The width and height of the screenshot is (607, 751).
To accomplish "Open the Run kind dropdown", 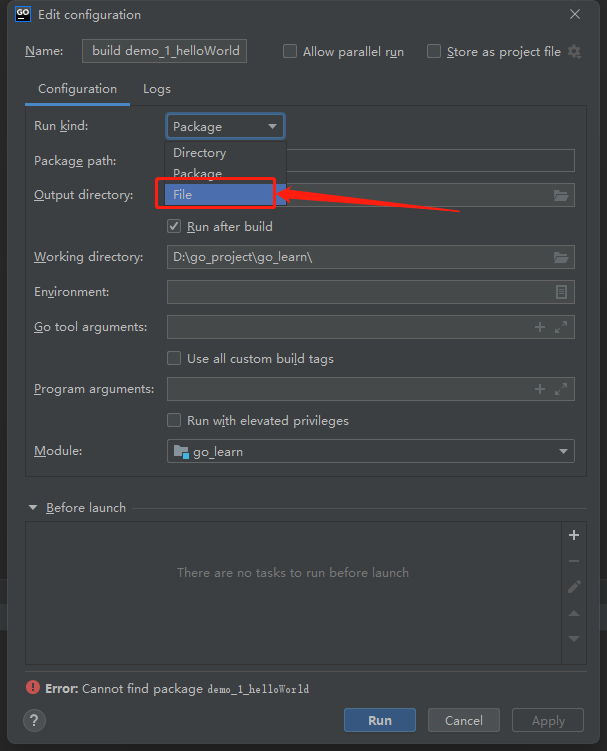I will 225,126.
